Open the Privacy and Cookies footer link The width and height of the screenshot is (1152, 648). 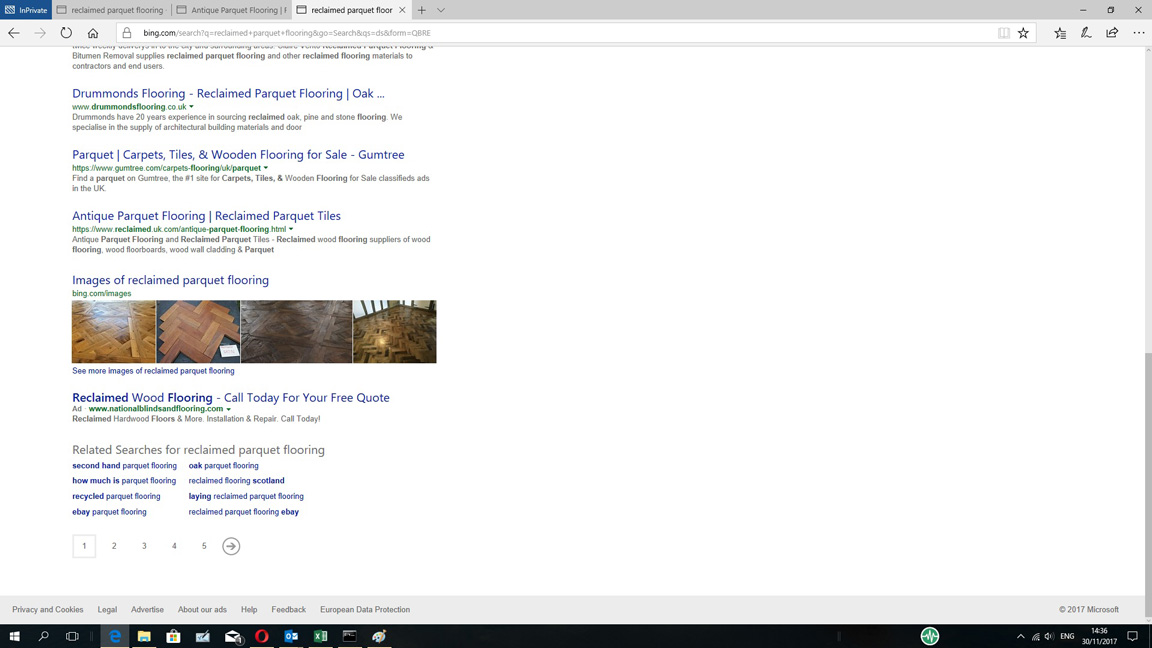(x=48, y=609)
